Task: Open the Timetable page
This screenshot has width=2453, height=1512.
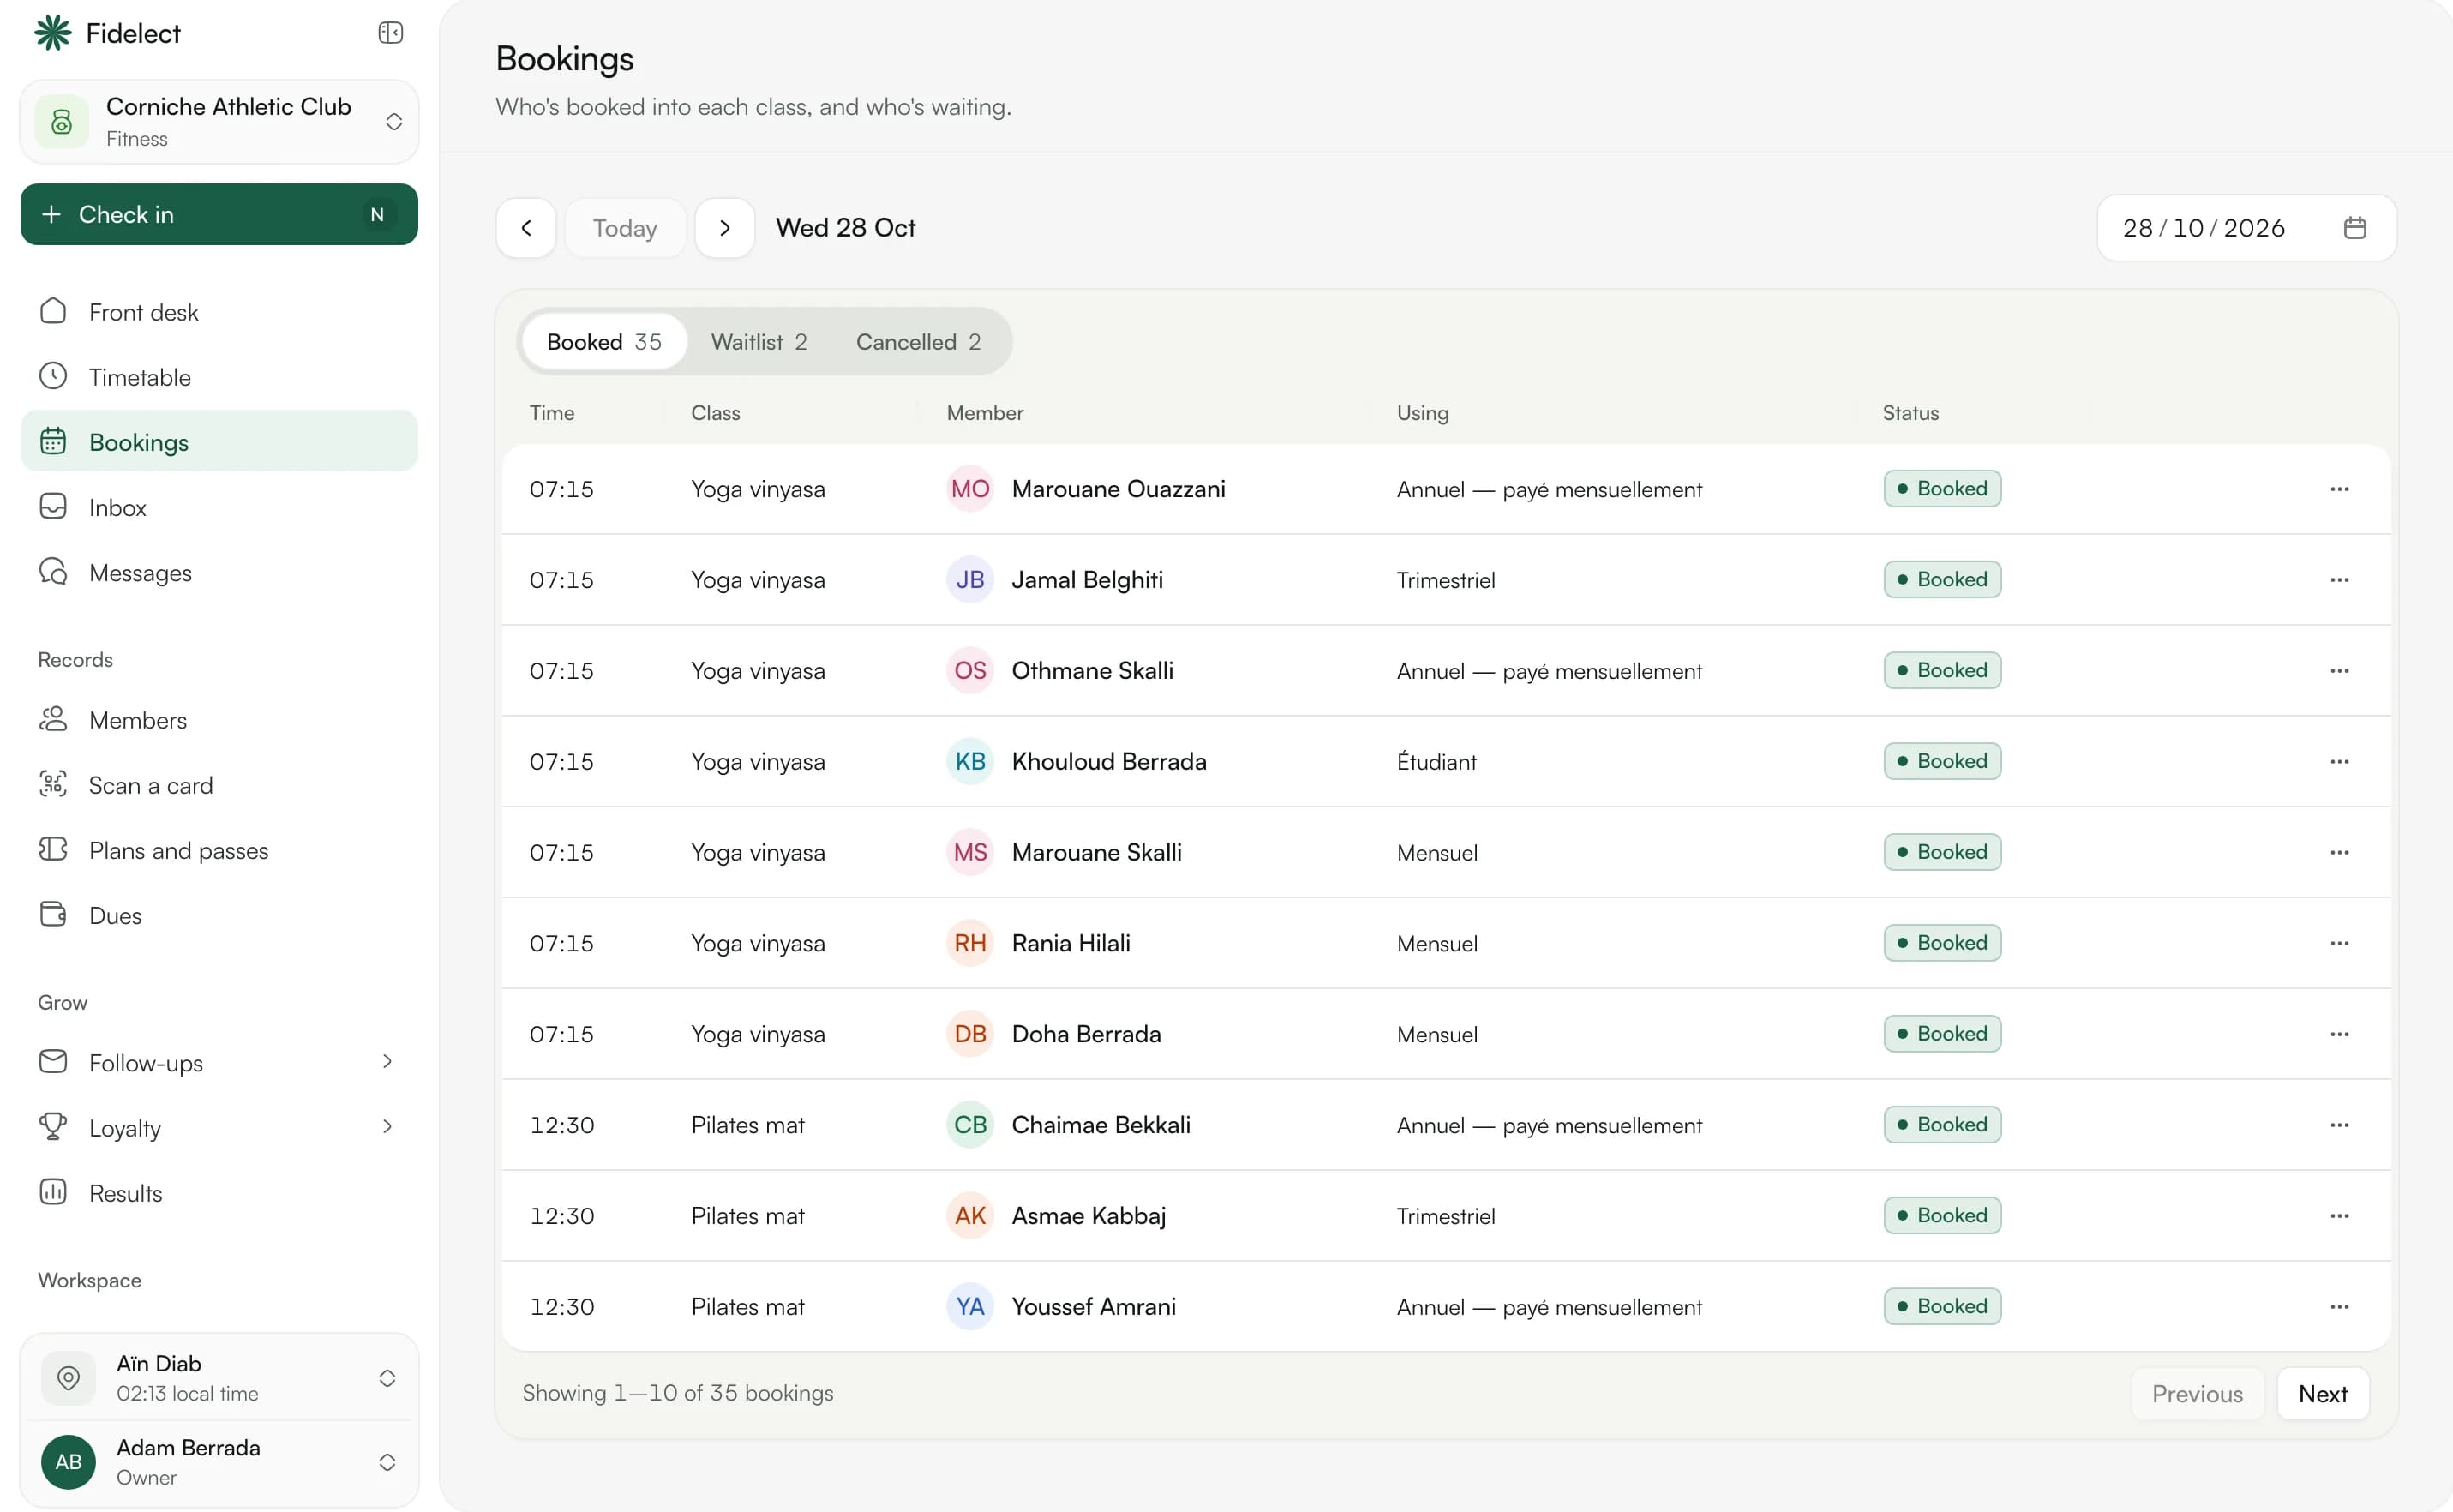Action: coord(219,377)
